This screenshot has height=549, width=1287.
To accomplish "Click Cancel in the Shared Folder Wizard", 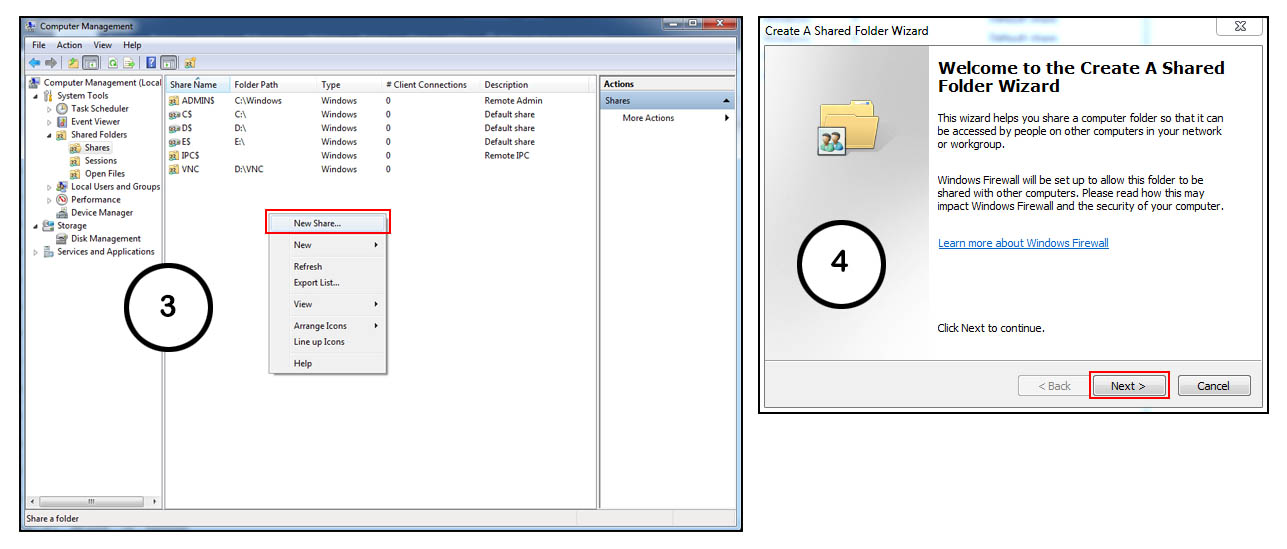I will (1214, 385).
